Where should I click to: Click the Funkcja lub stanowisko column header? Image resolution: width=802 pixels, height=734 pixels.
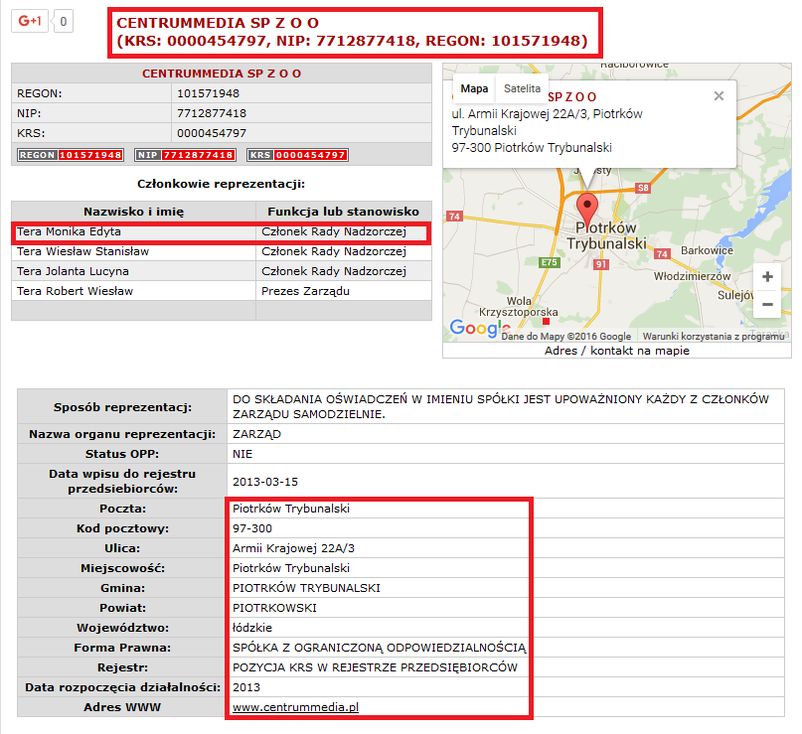(343, 211)
